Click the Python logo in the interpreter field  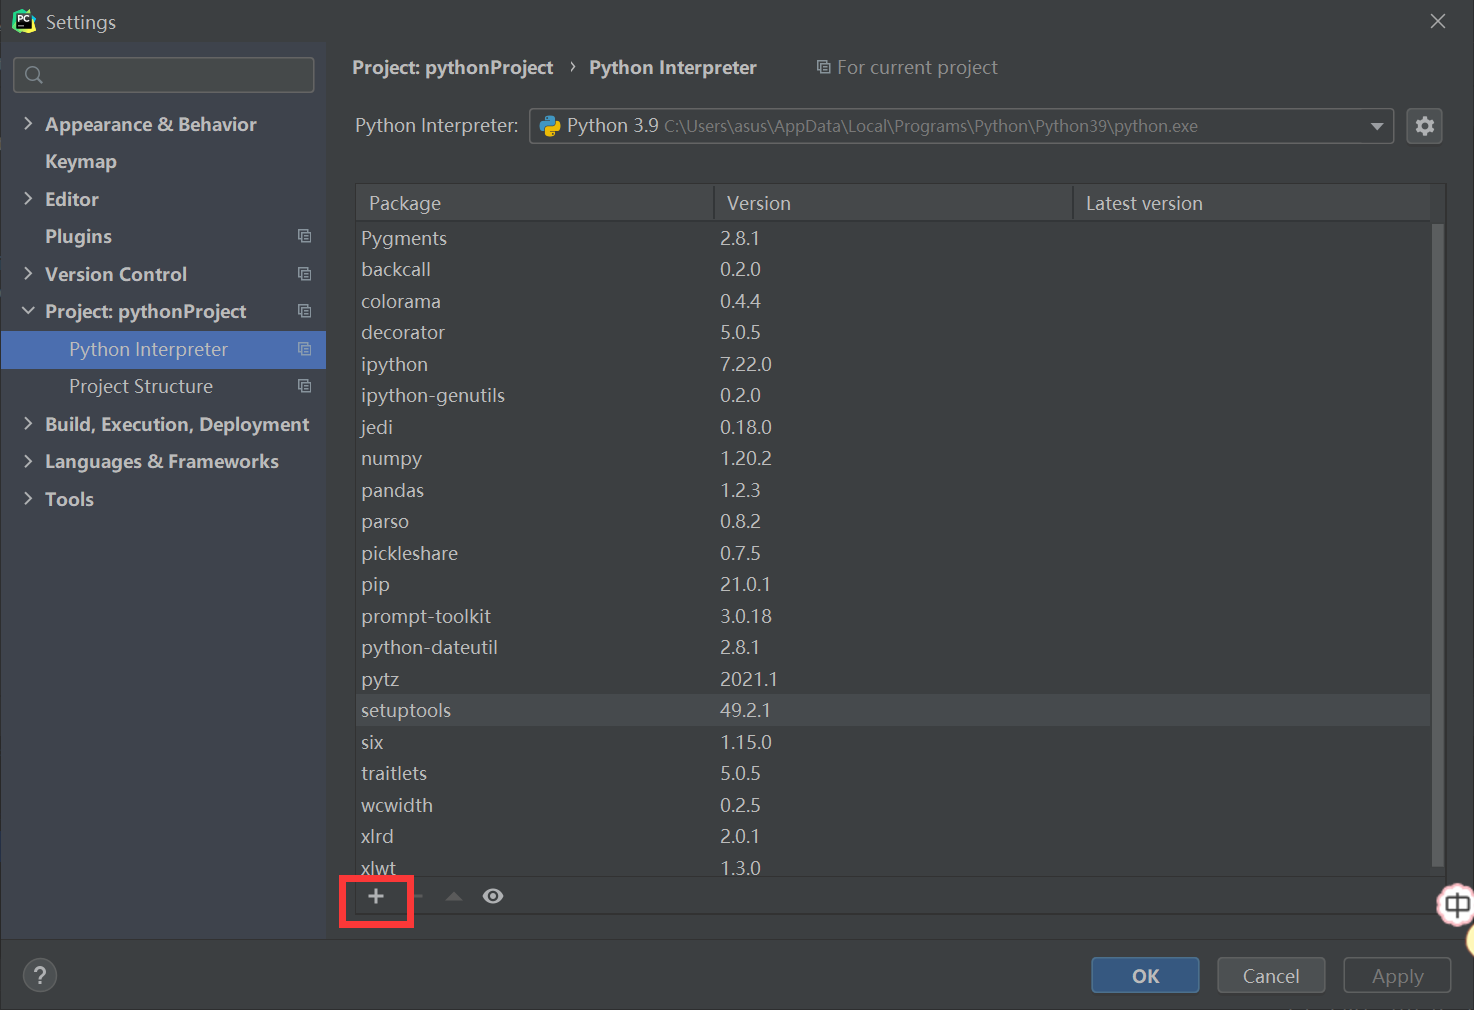(x=550, y=126)
